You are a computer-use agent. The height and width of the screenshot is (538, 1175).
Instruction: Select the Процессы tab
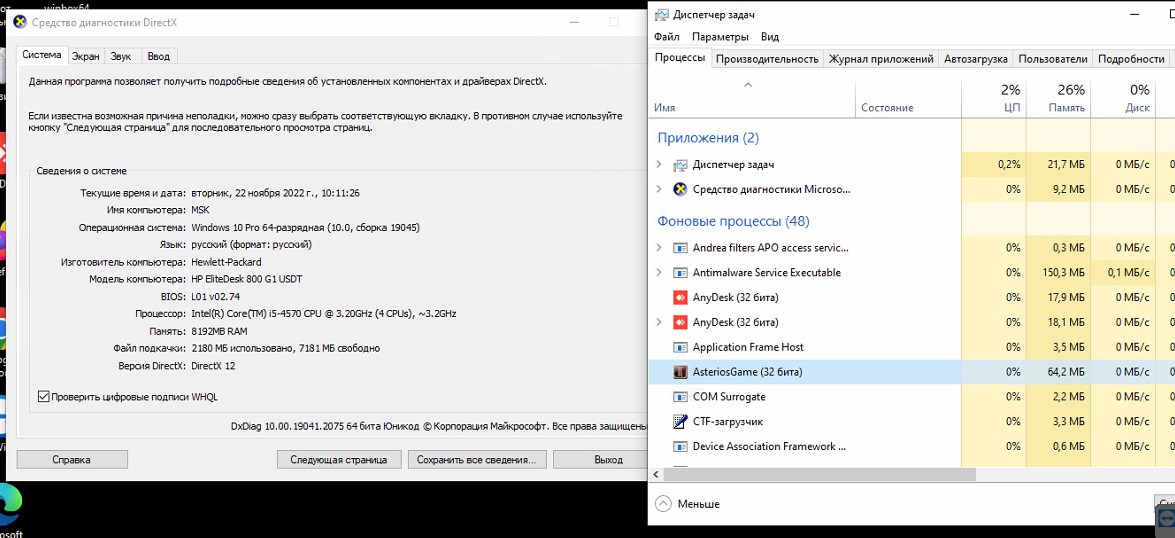pos(680,58)
